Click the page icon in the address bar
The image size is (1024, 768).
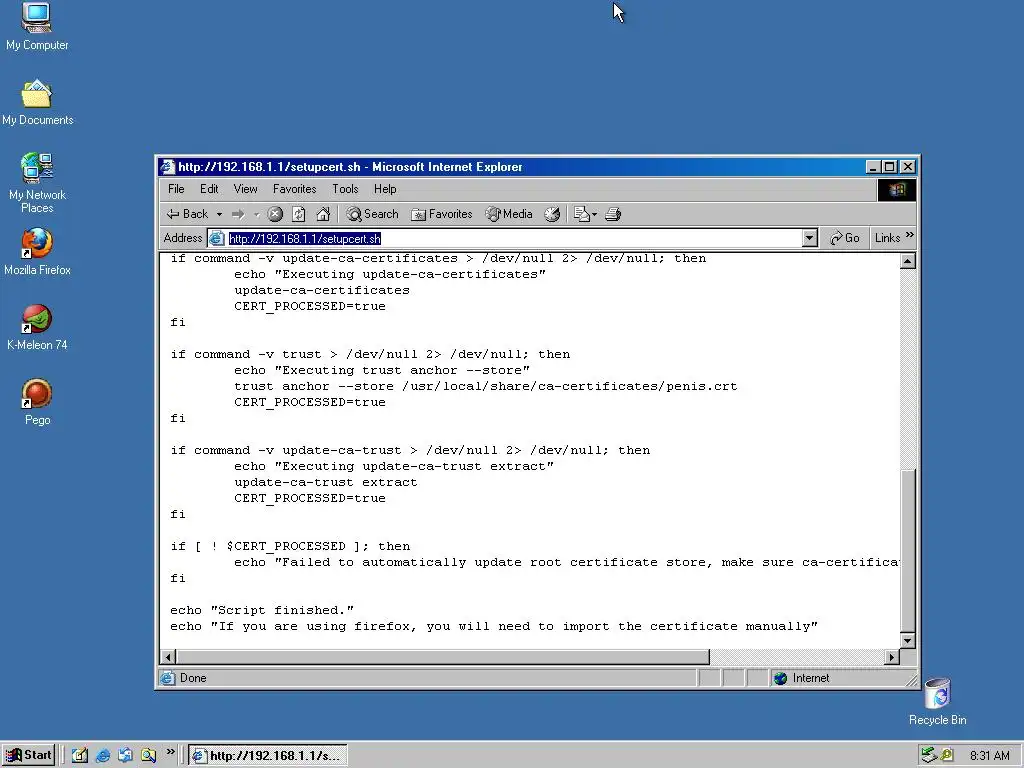217,239
